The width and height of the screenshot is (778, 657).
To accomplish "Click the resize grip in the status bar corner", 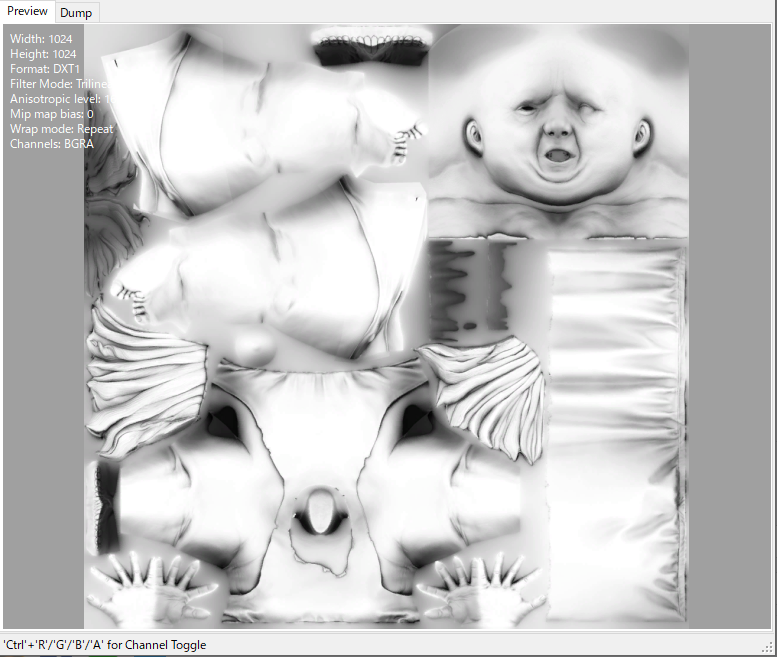I will (767, 646).
